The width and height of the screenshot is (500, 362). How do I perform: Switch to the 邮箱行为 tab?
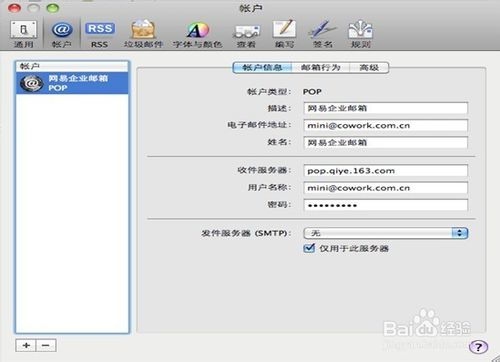tap(321, 68)
